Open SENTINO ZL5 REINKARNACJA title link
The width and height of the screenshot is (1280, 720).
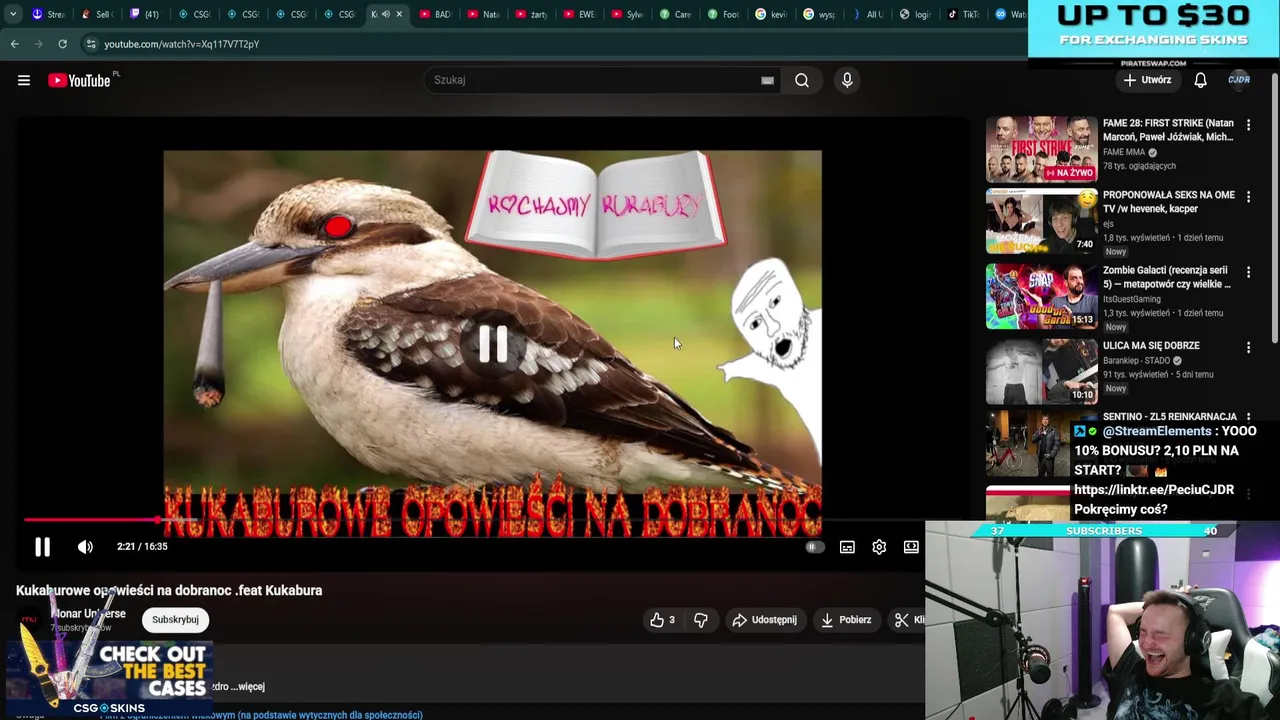pos(1169,416)
